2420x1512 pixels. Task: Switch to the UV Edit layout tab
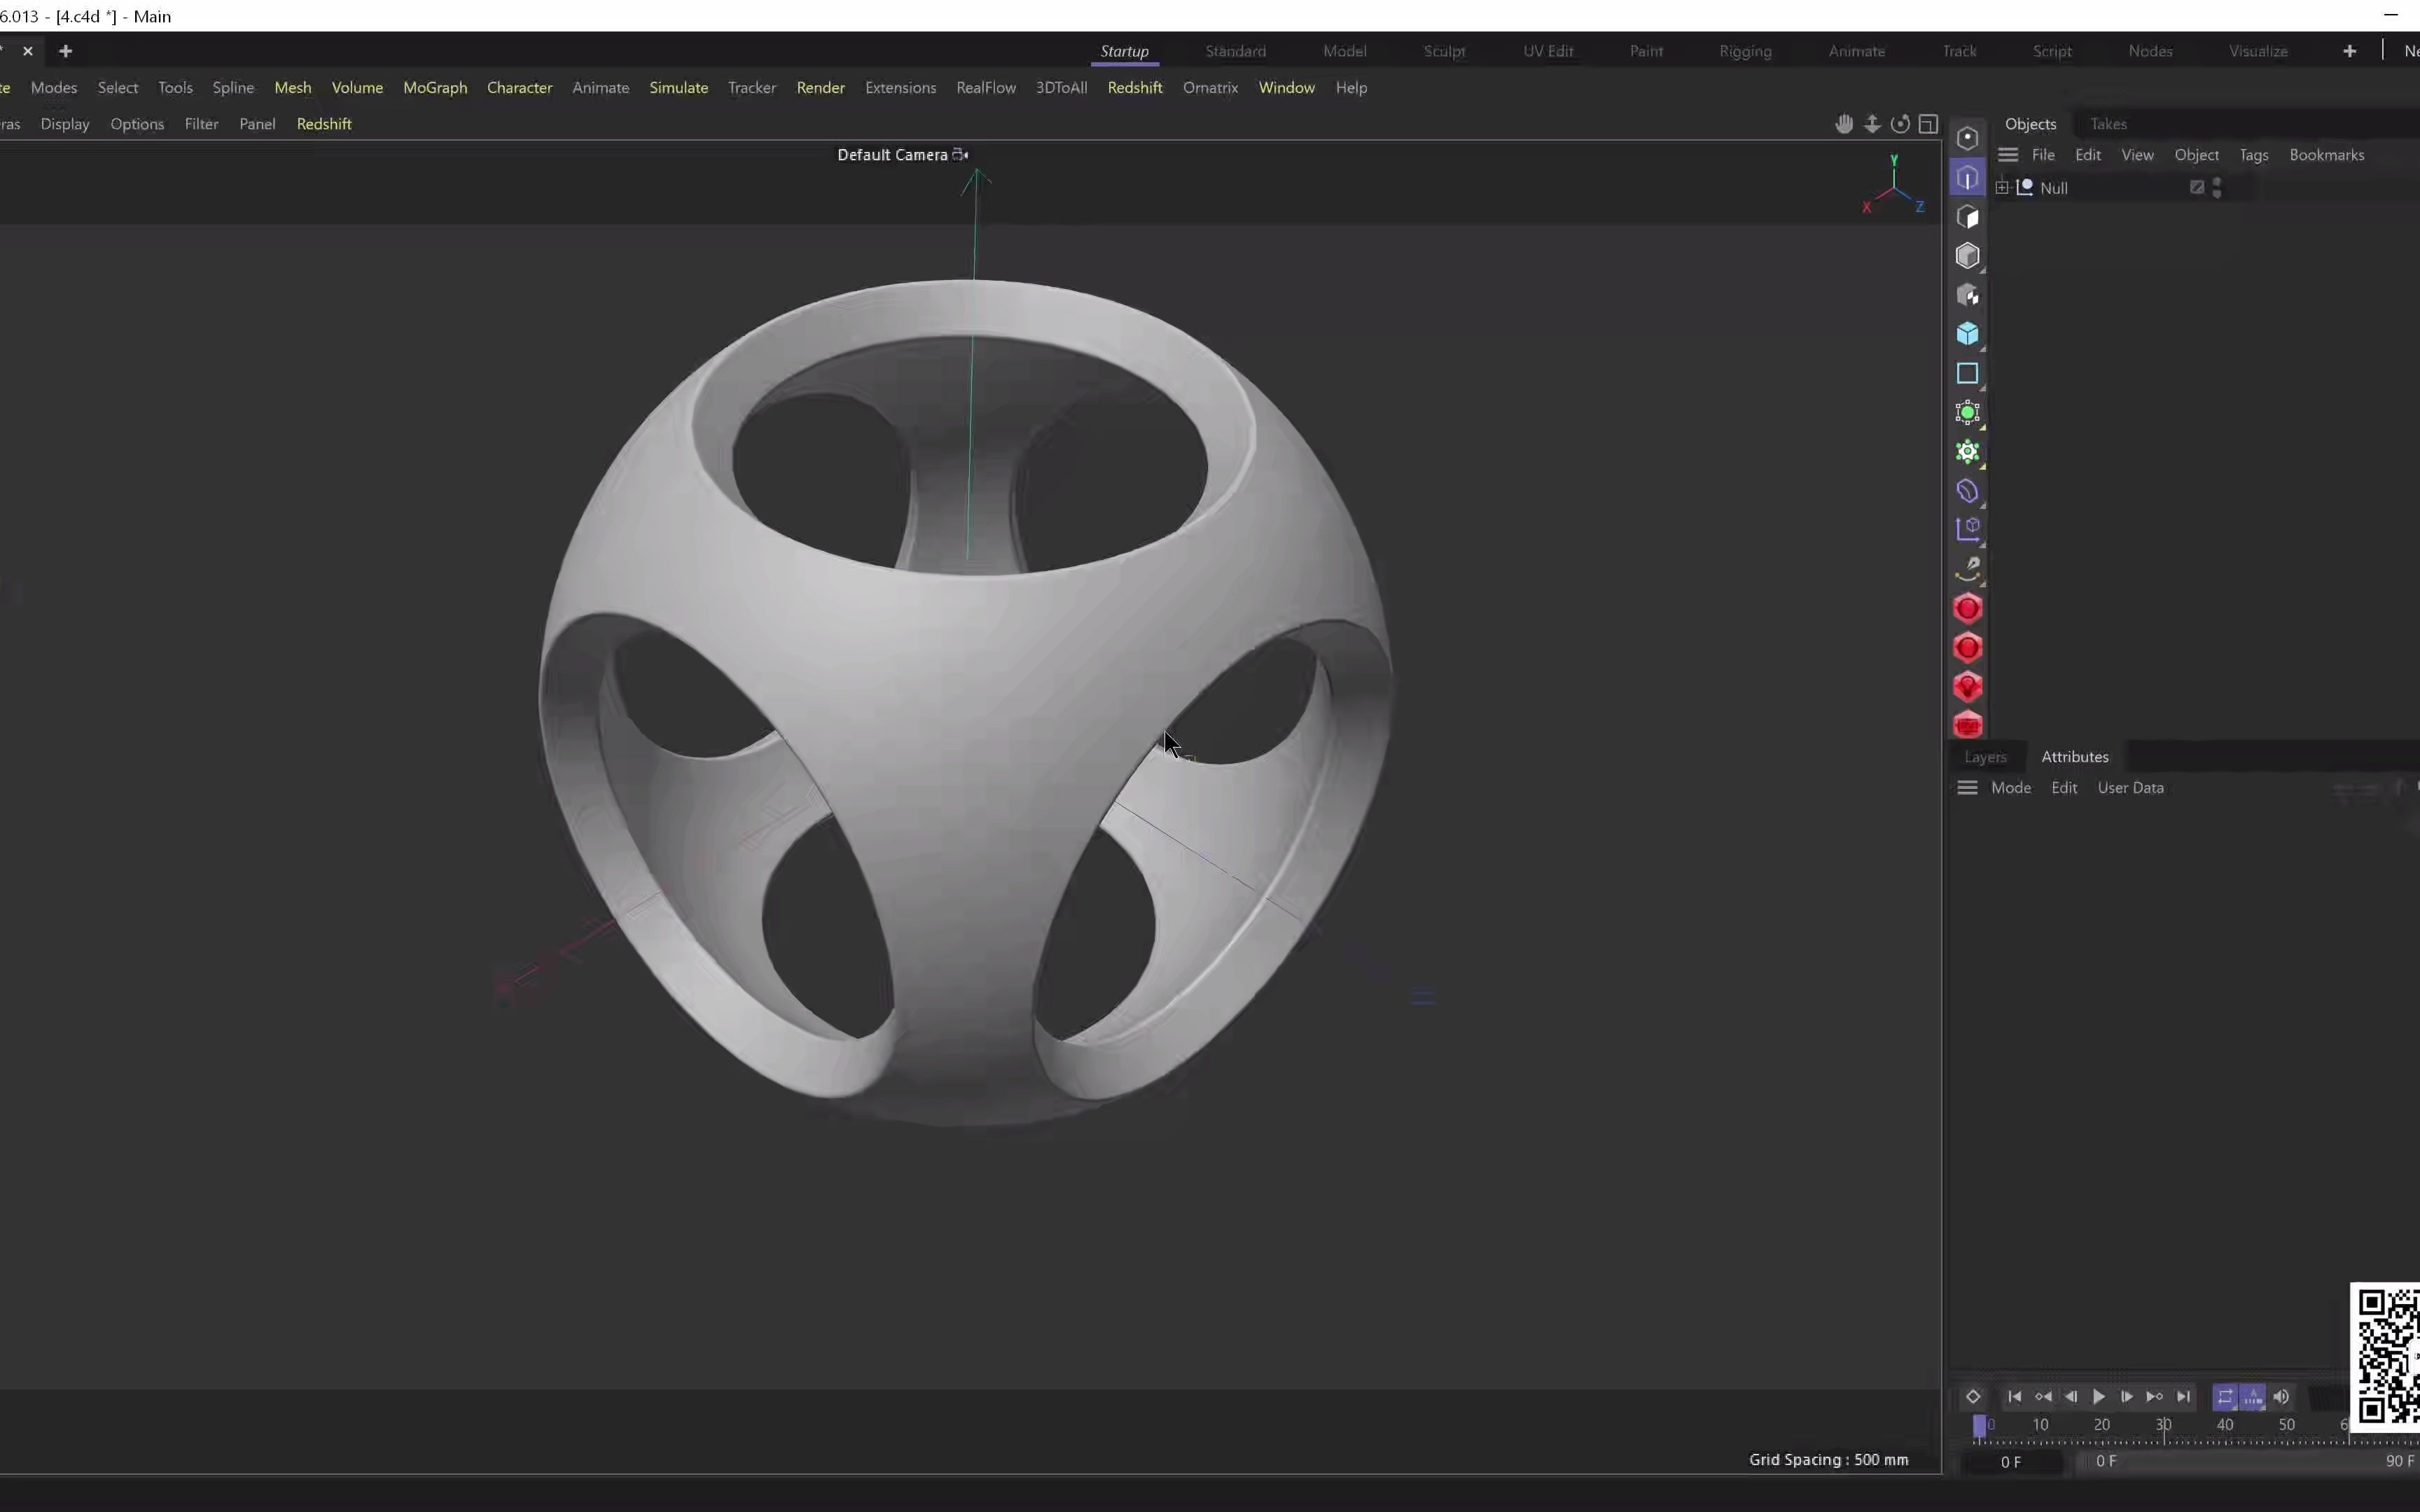pos(1547,51)
